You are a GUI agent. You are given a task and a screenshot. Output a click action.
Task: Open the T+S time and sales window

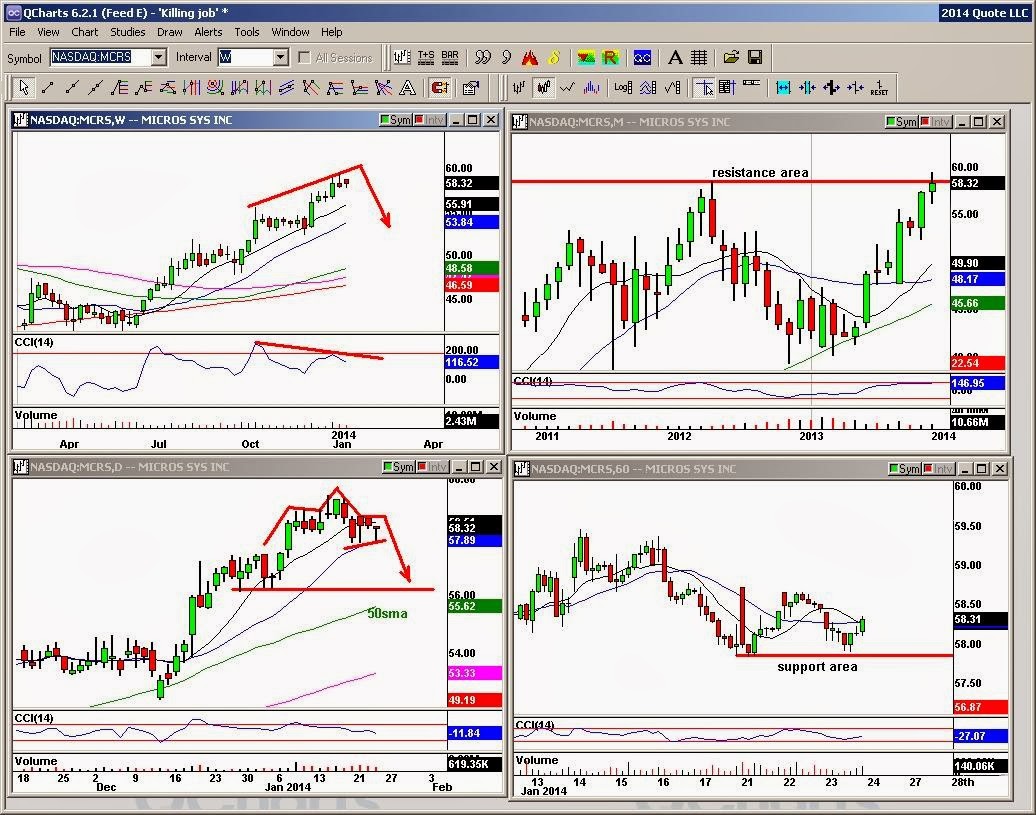pos(426,57)
